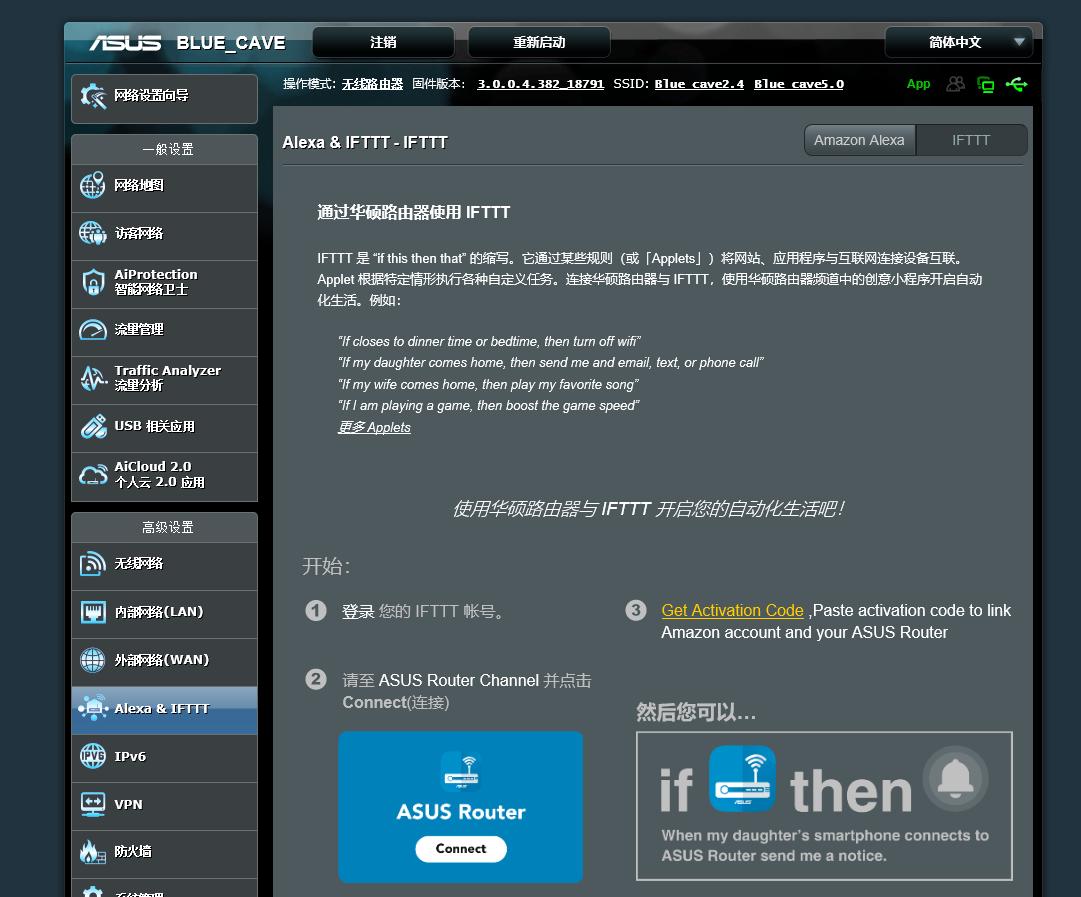
Task: Click the notification bell applet icon
Action: (x=956, y=778)
